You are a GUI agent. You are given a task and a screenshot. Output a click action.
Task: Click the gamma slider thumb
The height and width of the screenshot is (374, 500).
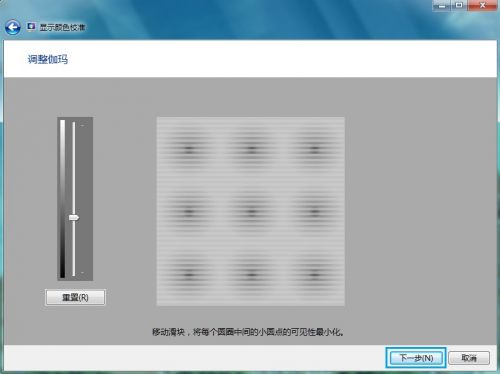pos(74,218)
